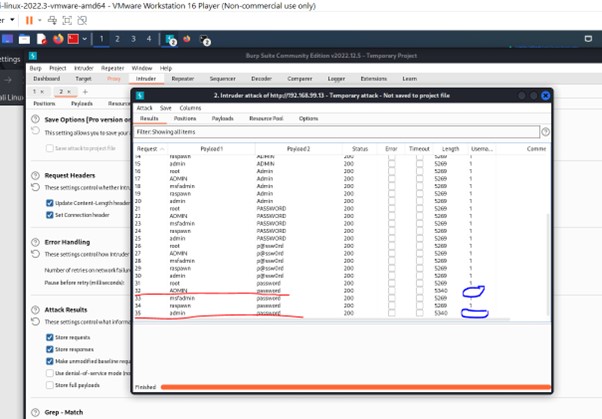Click the Save Options help question icon
The height and width of the screenshot is (419, 602).
point(35,119)
